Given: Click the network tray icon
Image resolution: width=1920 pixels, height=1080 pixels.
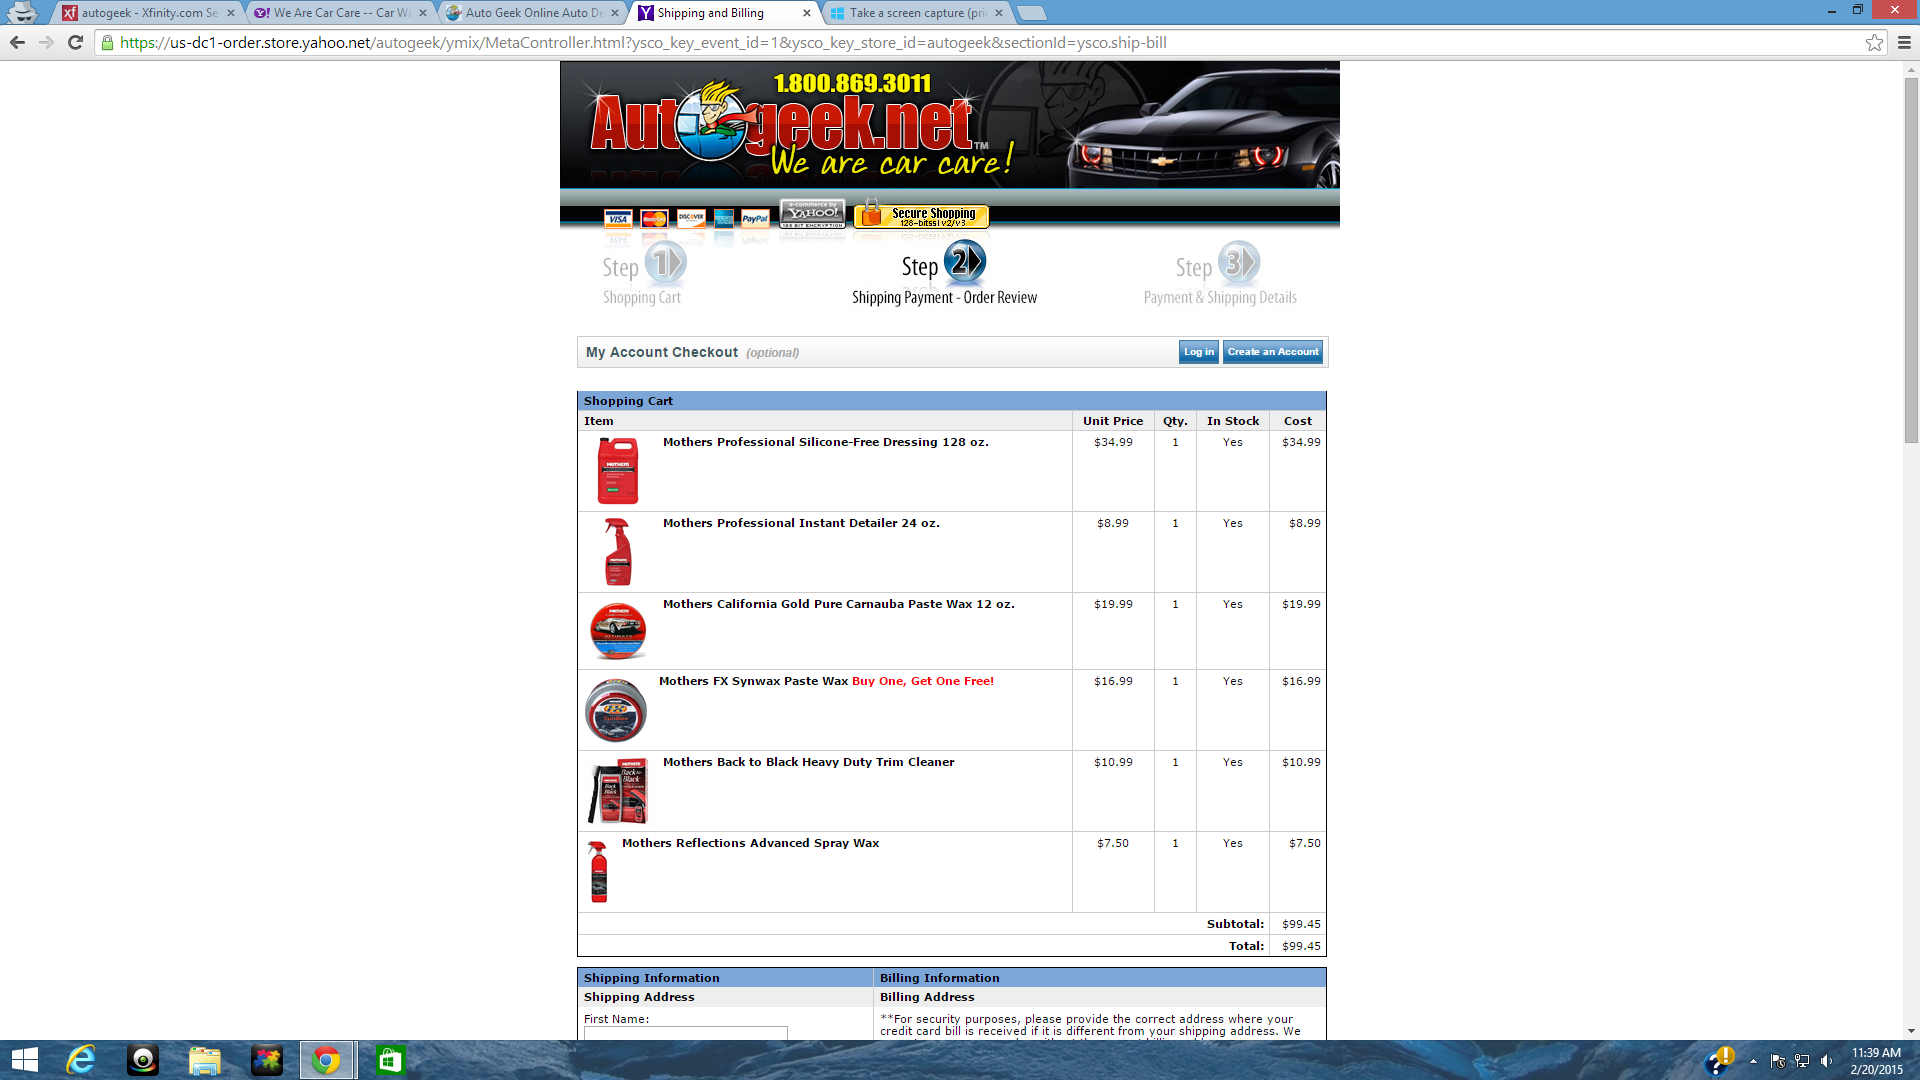Looking at the screenshot, I should pyautogui.click(x=1802, y=1061).
